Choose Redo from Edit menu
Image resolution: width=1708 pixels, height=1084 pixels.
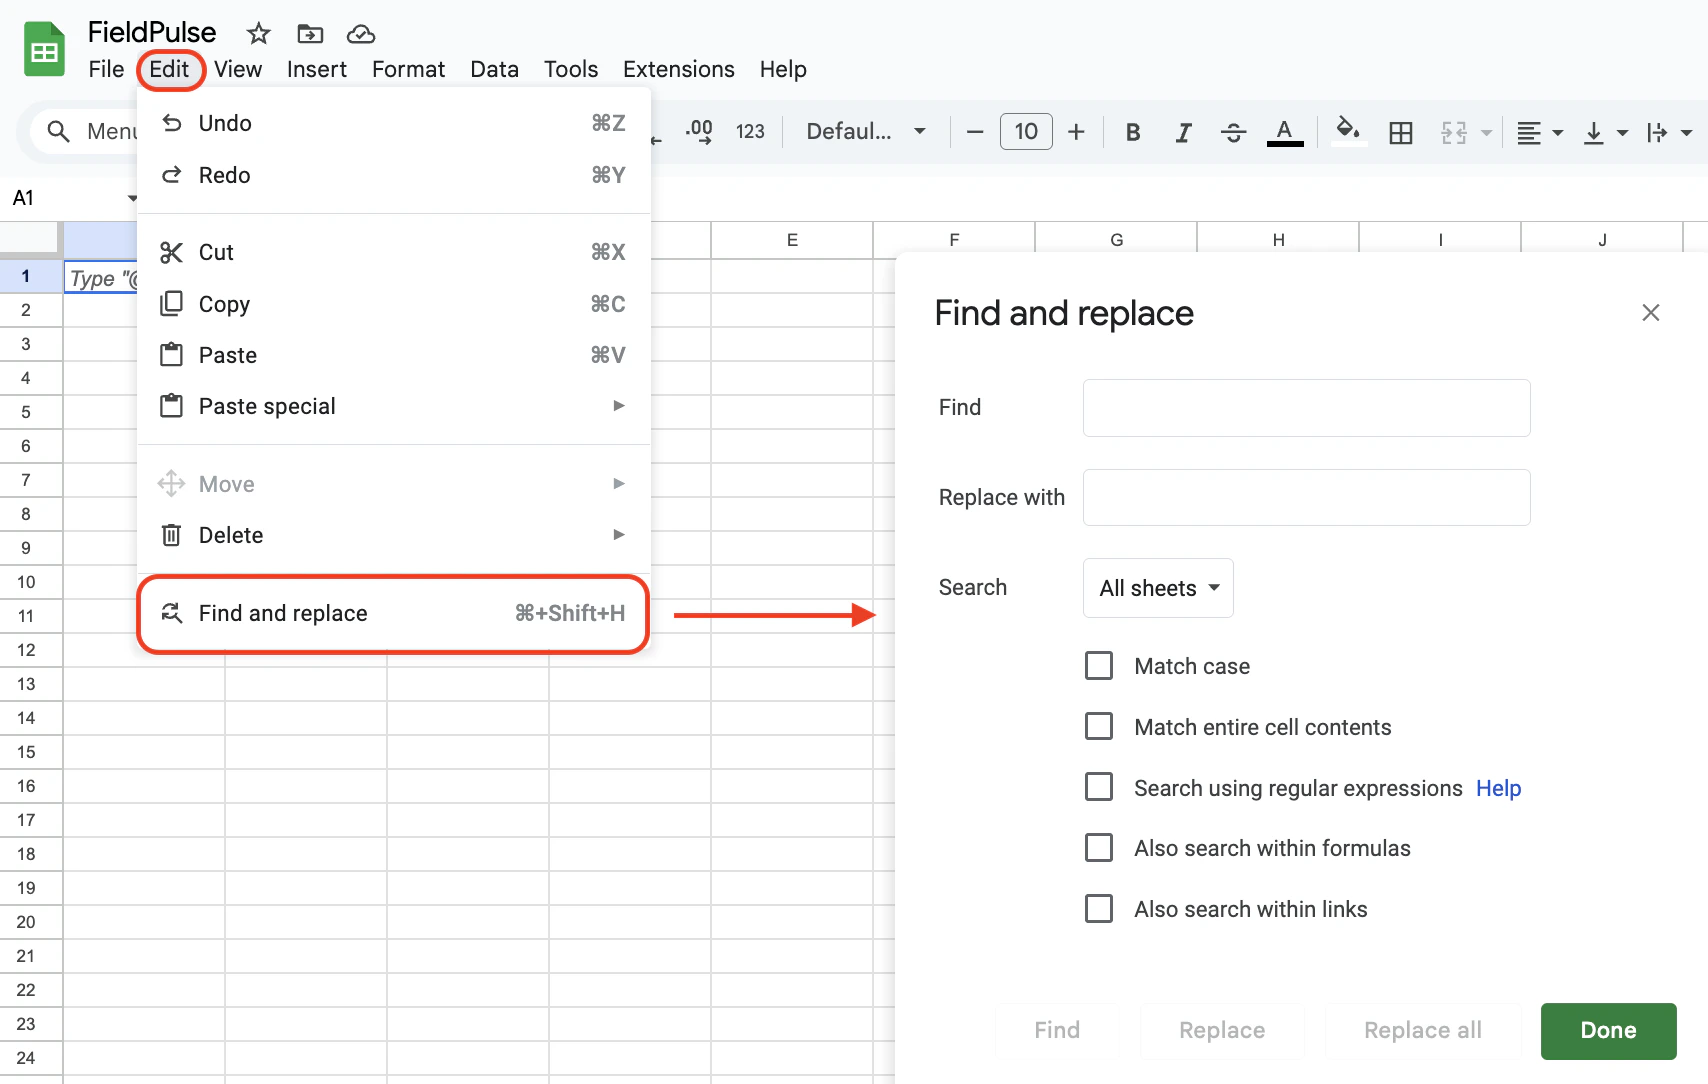pos(394,175)
